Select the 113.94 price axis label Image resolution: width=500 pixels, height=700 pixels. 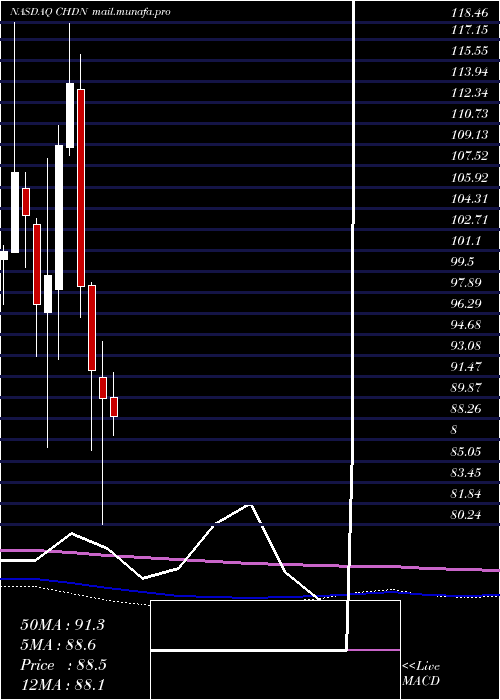469,72
